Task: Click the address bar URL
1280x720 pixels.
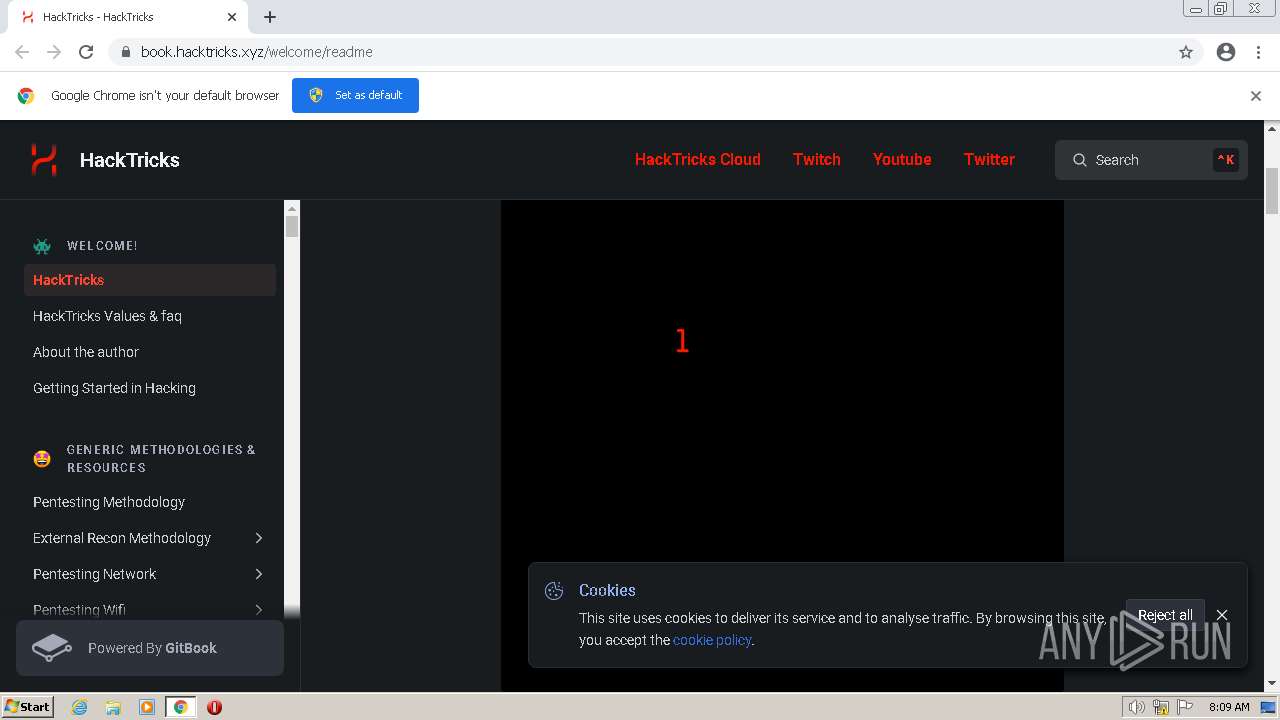Action: click(x=257, y=52)
